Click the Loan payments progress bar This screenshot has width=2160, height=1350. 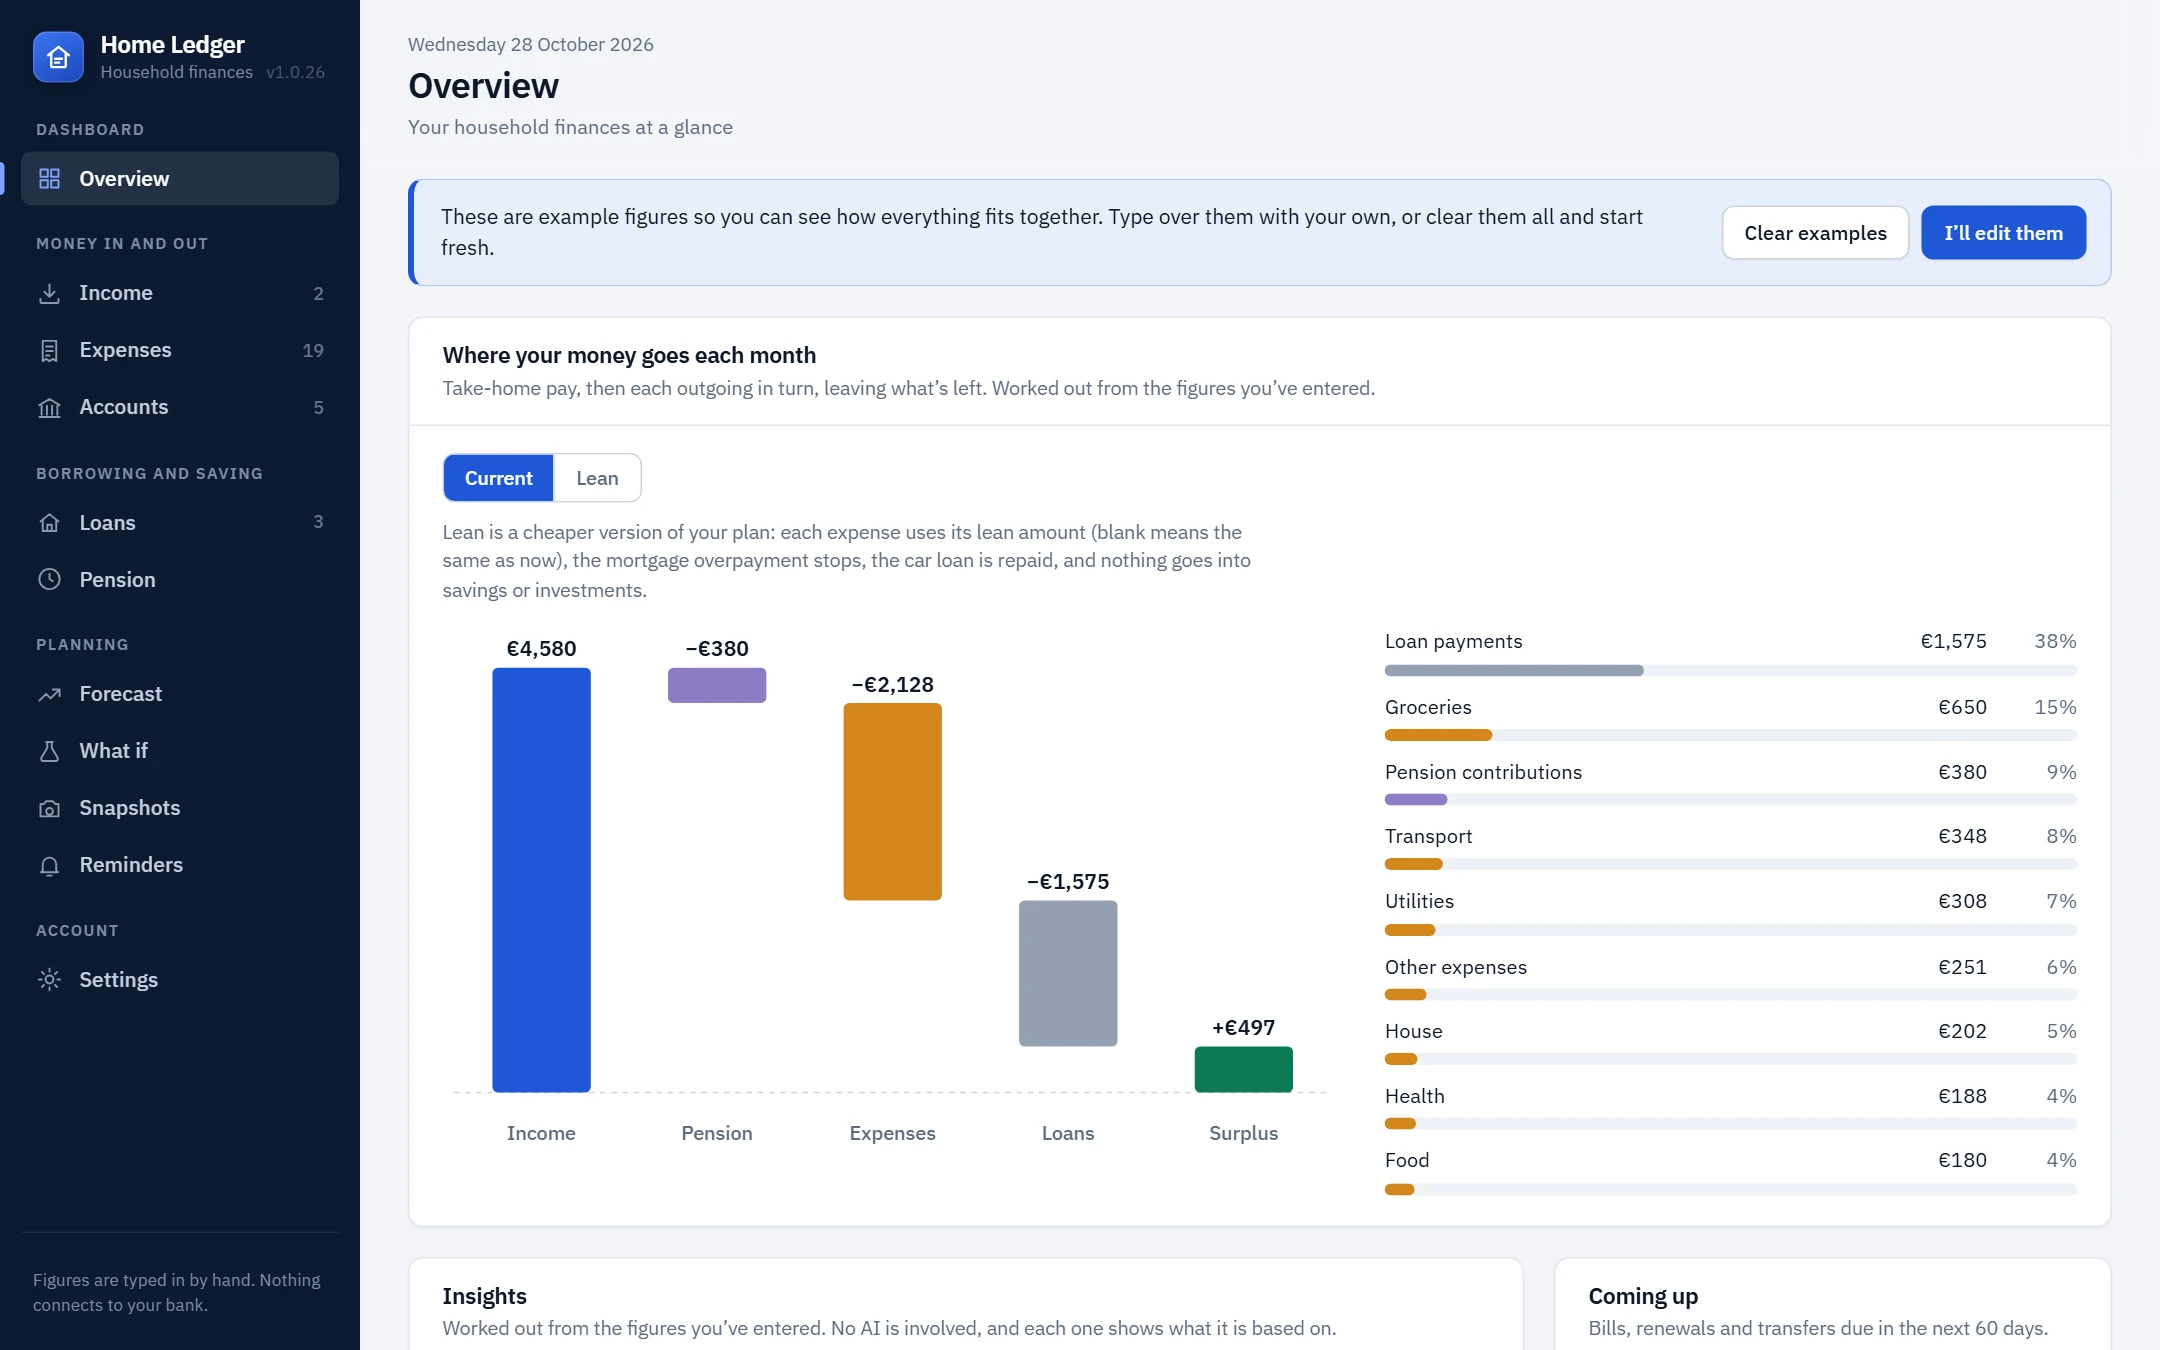click(1730, 670)
